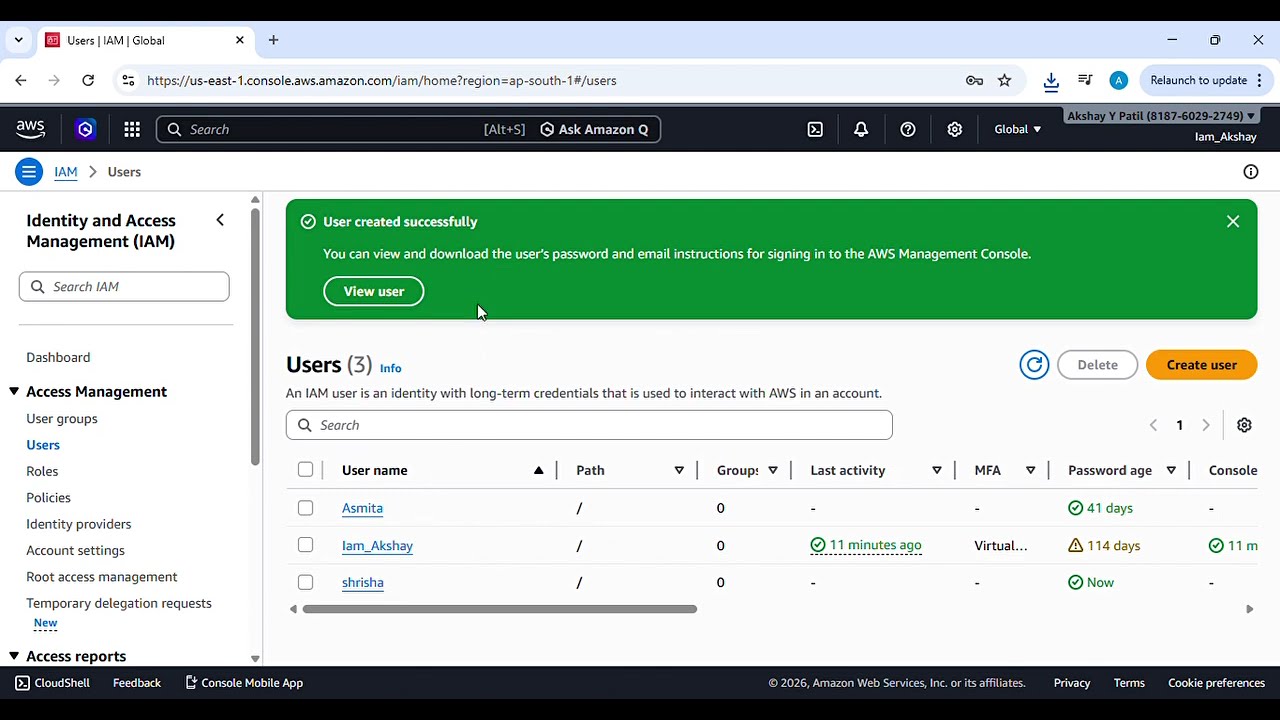Open Chrome tab search dropdown arrow
Image resolution: width=1280 pixels, height=720 pixels.
click(18, 40)
